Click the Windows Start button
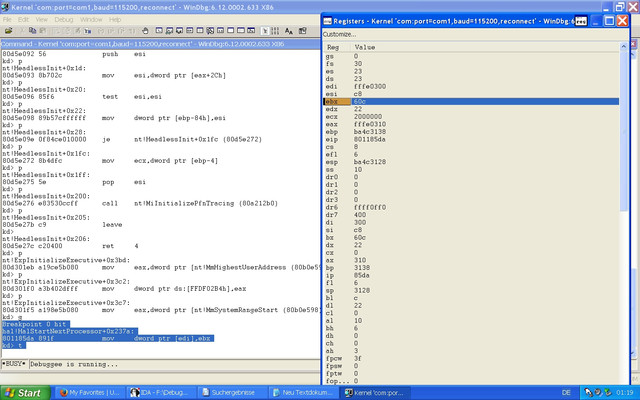 25,393
